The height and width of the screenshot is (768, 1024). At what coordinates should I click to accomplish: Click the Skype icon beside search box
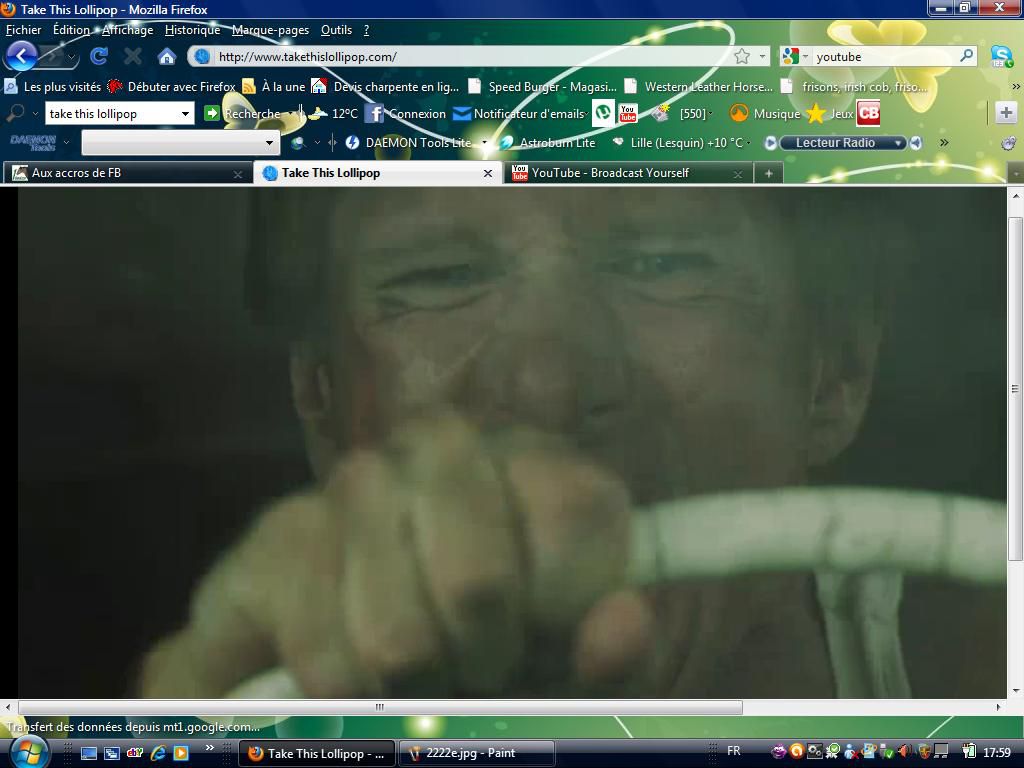point(1001,56)
